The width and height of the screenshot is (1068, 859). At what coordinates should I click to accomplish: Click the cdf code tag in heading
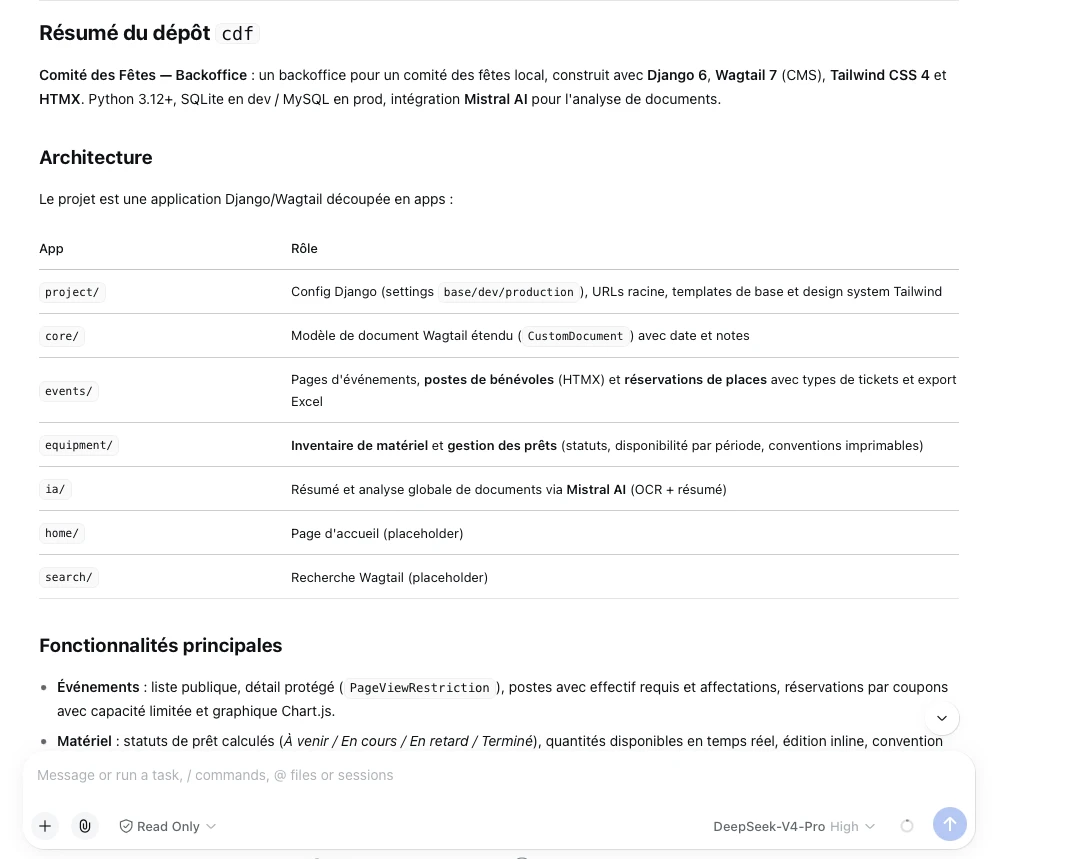[x=238, y=33]
